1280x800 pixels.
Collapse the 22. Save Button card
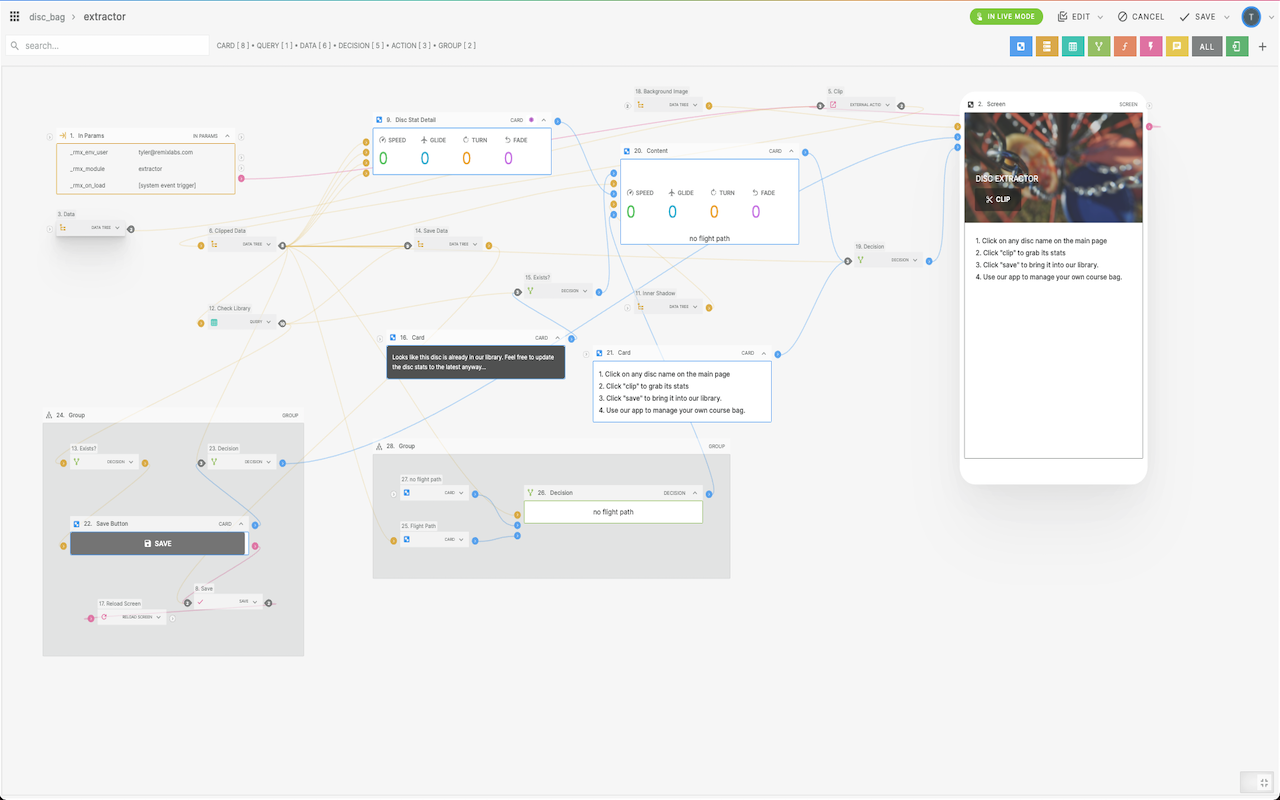pos(241,524)
